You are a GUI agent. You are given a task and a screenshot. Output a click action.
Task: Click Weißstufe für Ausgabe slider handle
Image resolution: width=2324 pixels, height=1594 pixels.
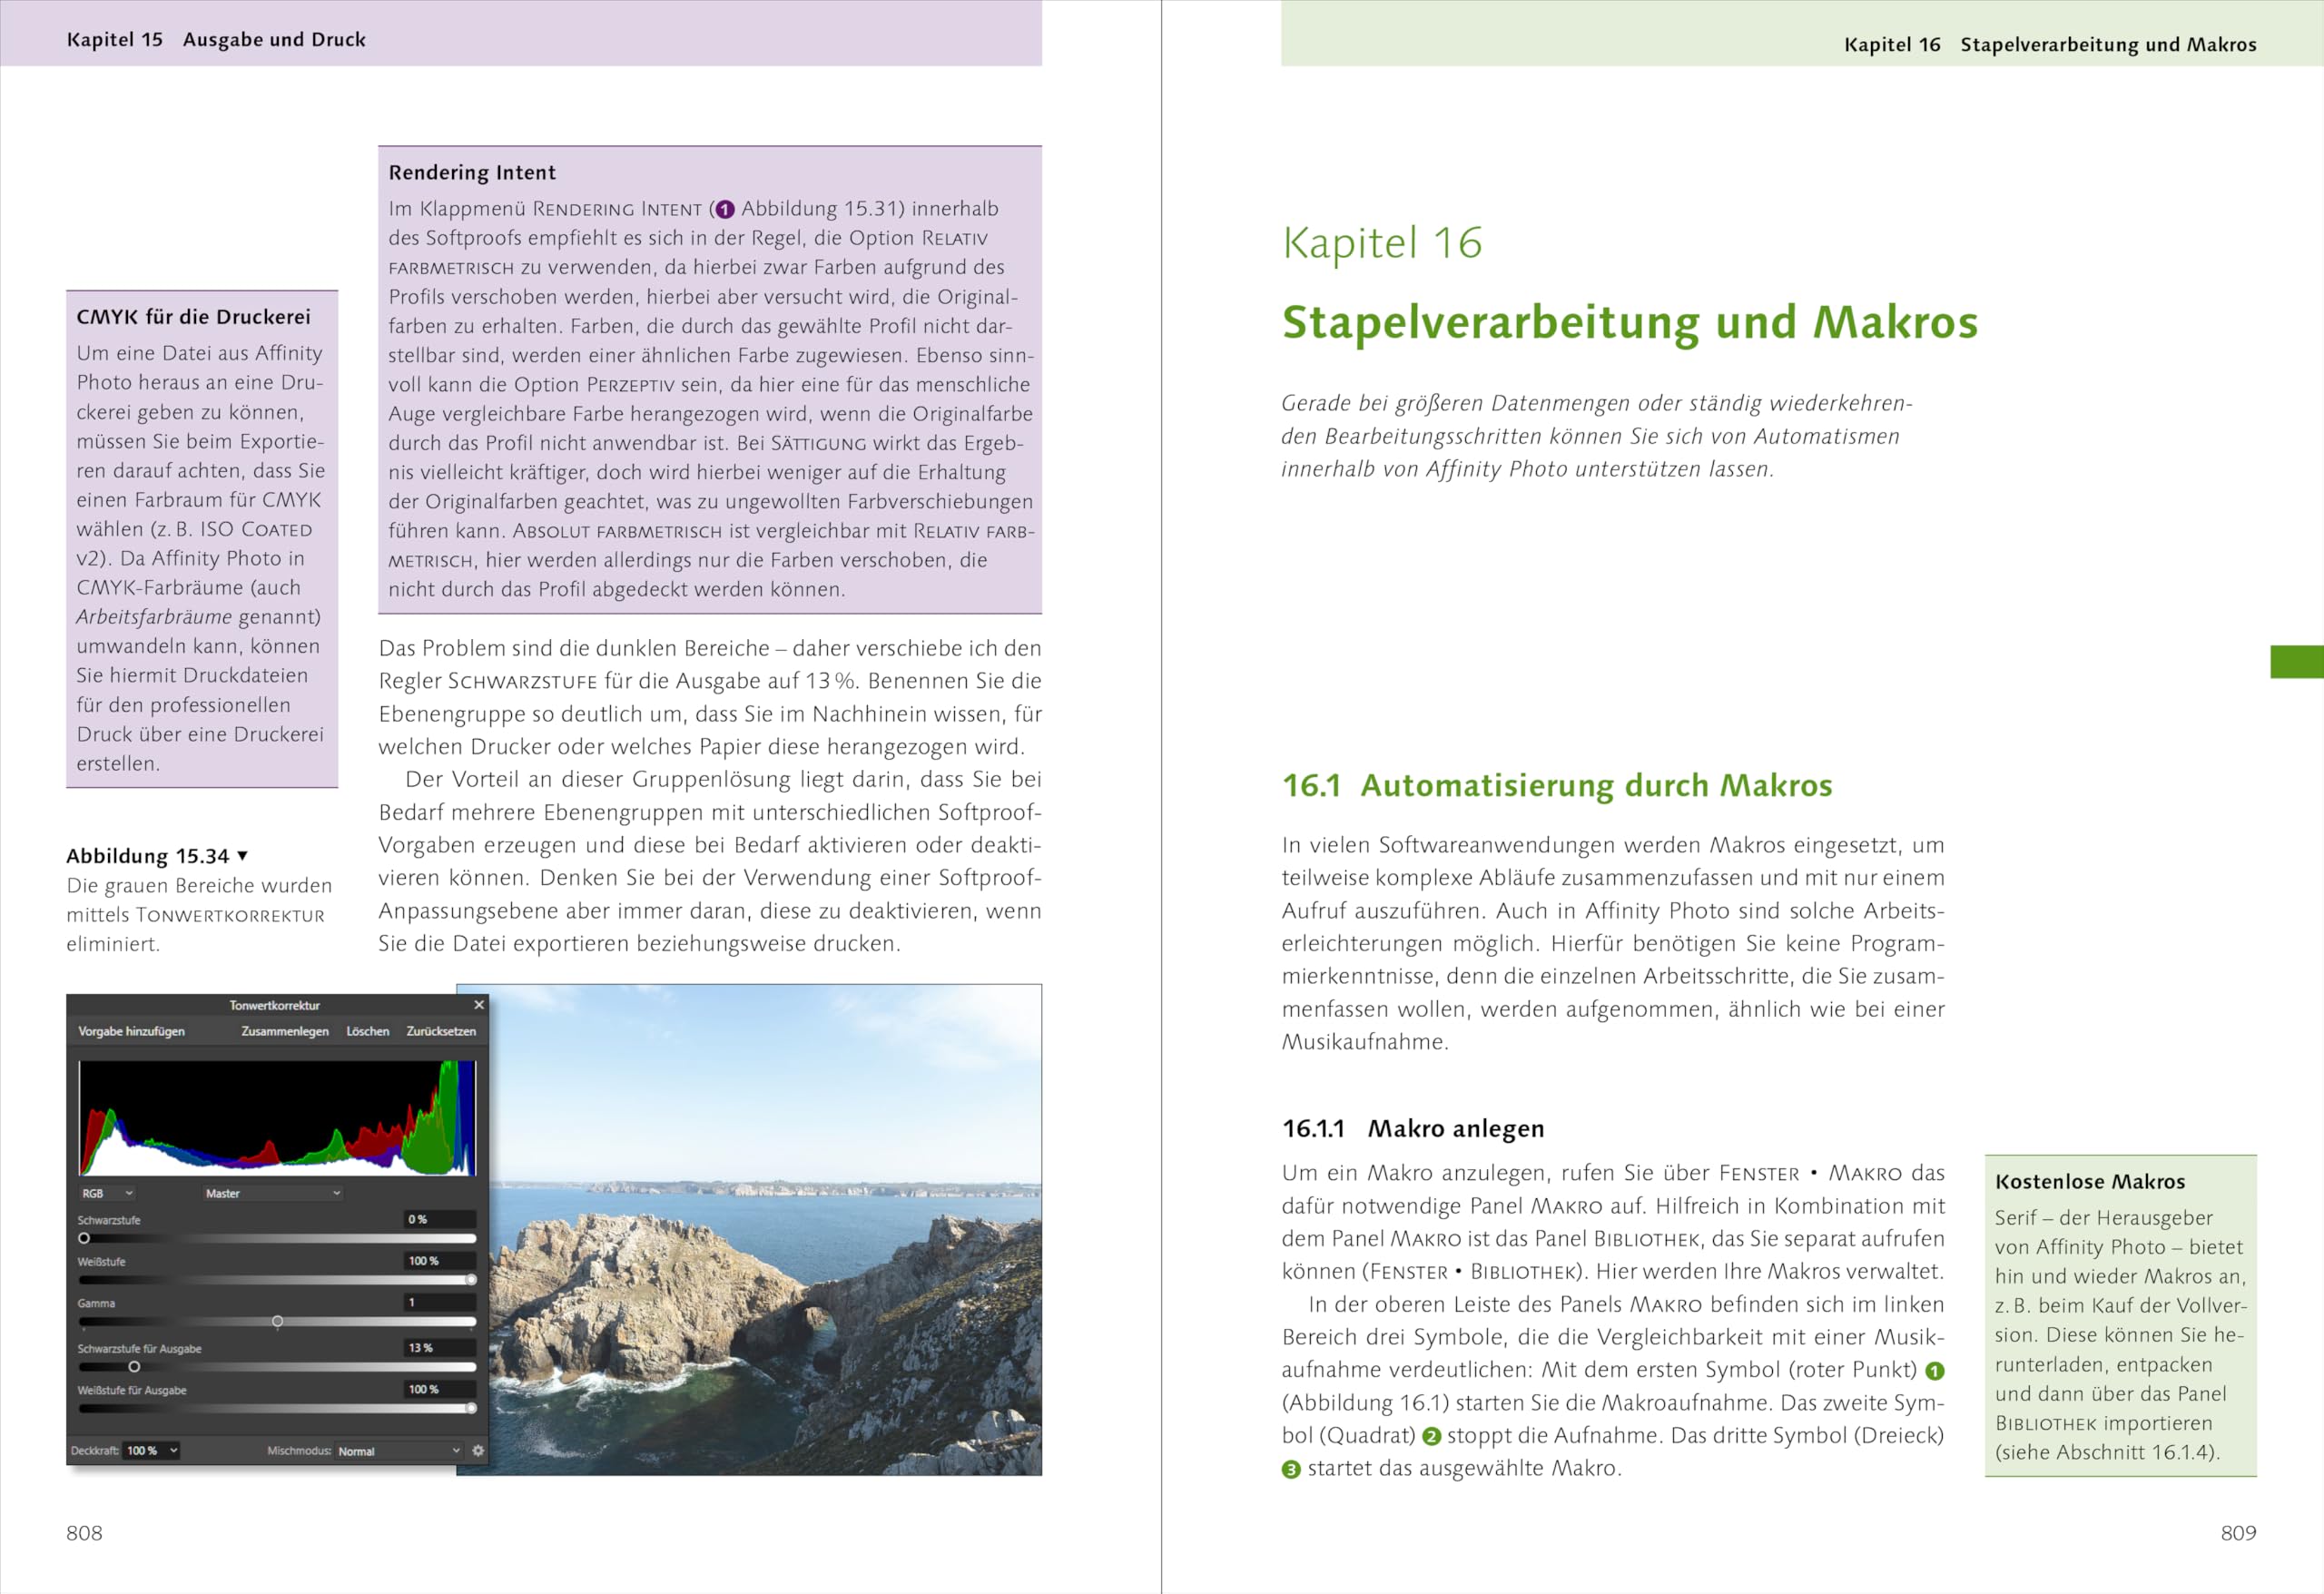click(471, 1408)
